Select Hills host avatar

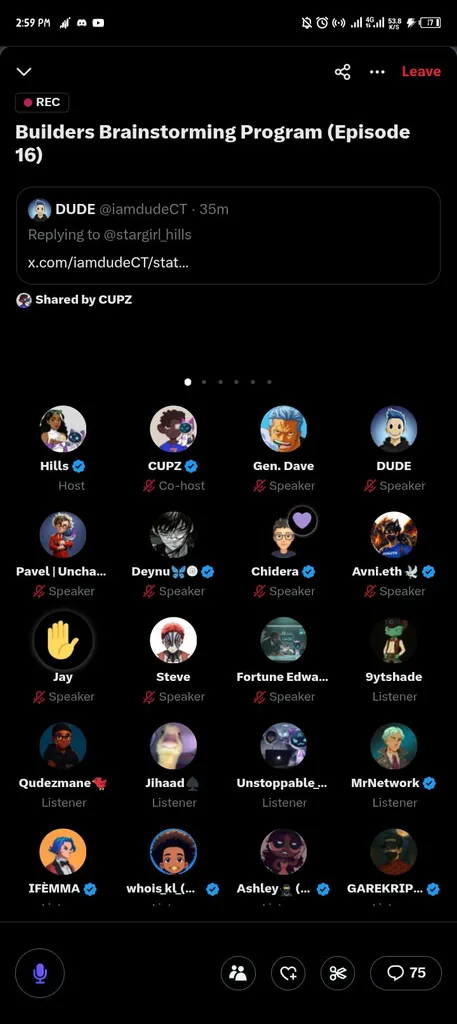point(63,429)
